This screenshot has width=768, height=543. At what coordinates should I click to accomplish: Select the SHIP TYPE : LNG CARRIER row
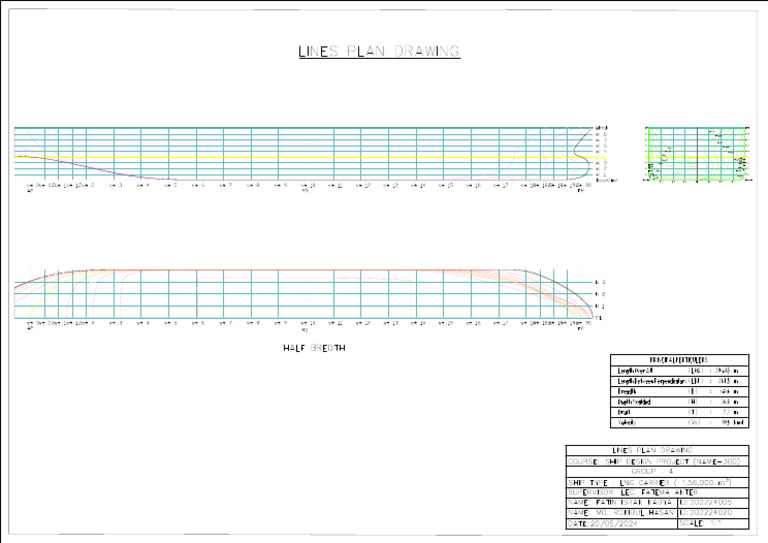[657, 482]
